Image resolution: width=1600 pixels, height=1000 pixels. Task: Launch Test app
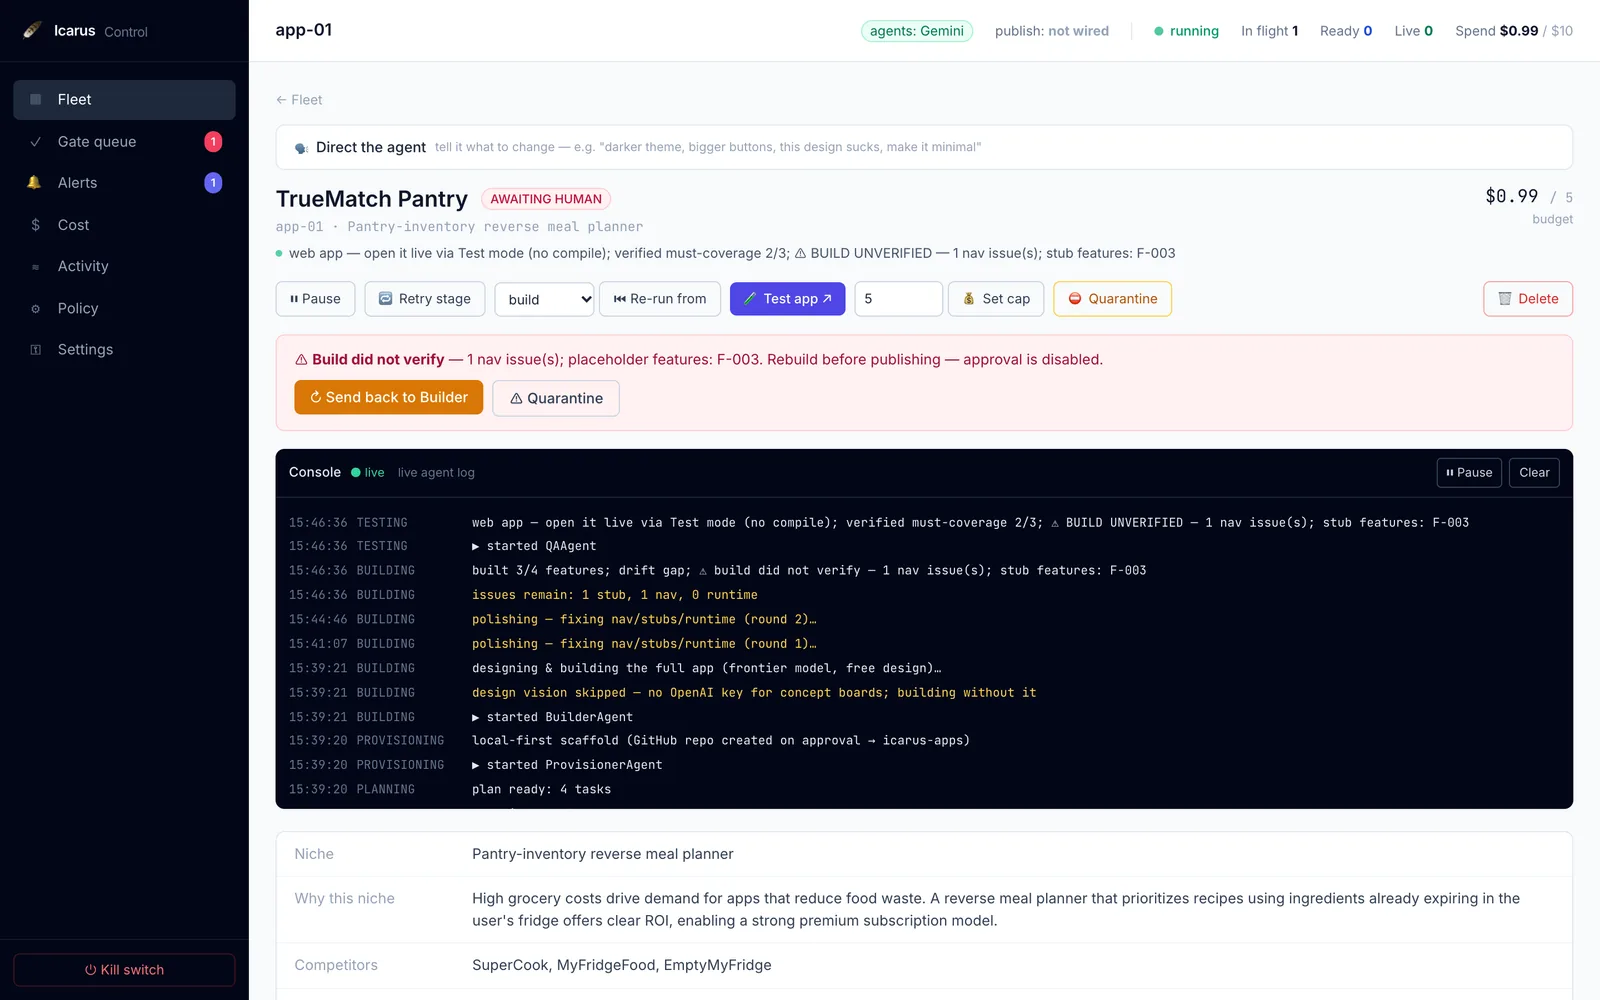(788, 299)
